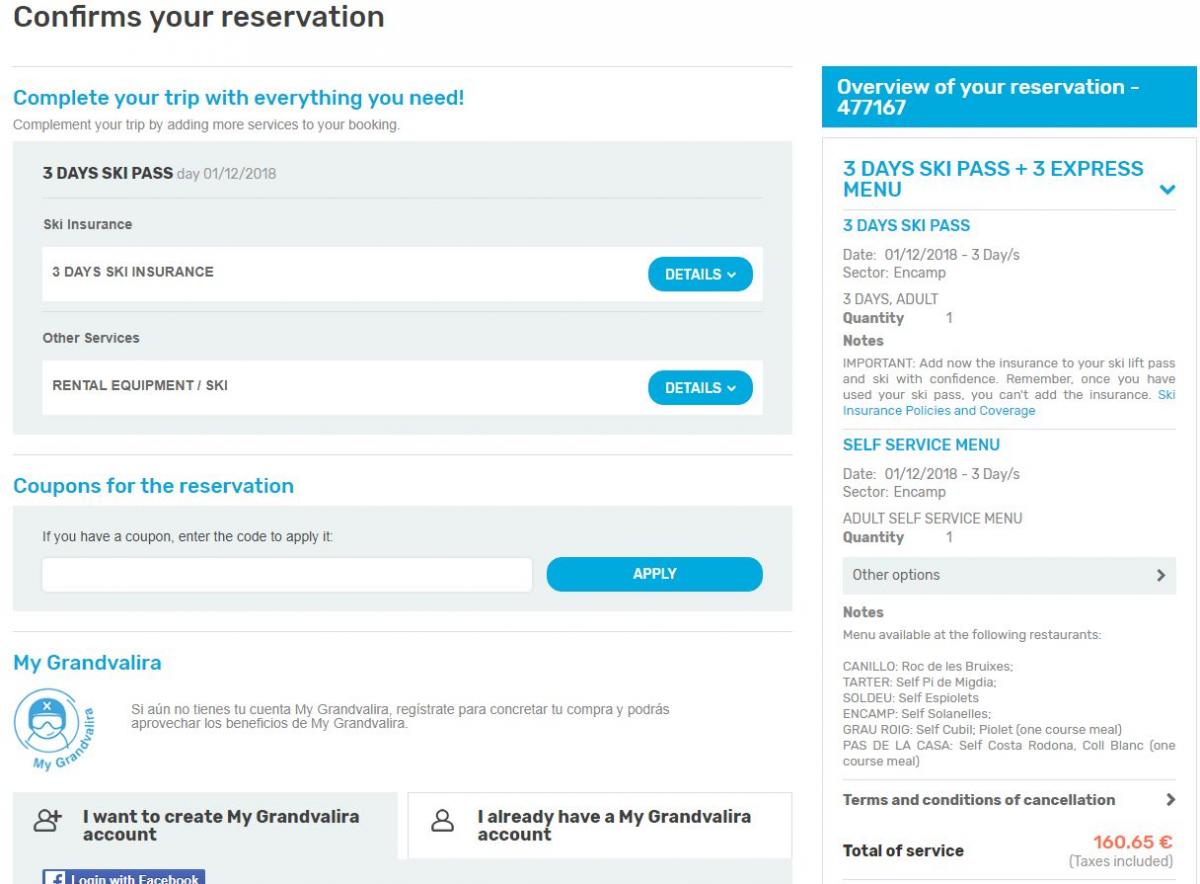Open Ski Insurance Policies and Coverage link
Viewport: 1200px width, 884px height.
[1009, 404]
